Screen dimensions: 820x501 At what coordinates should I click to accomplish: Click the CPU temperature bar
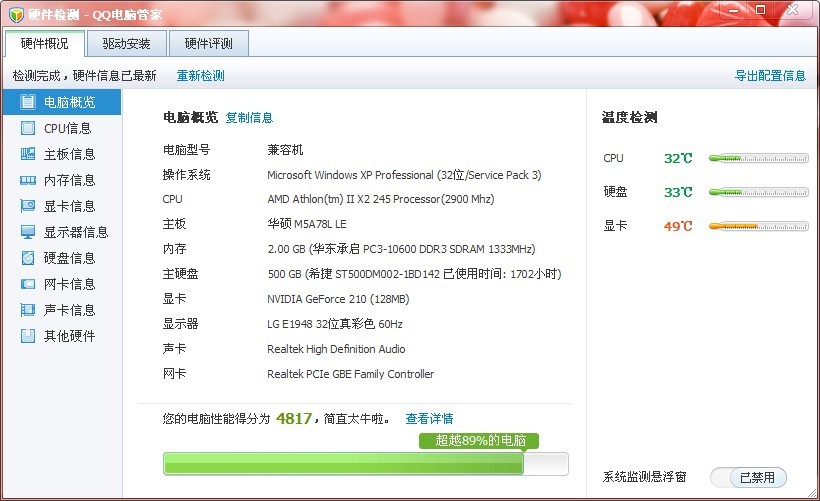758,158
